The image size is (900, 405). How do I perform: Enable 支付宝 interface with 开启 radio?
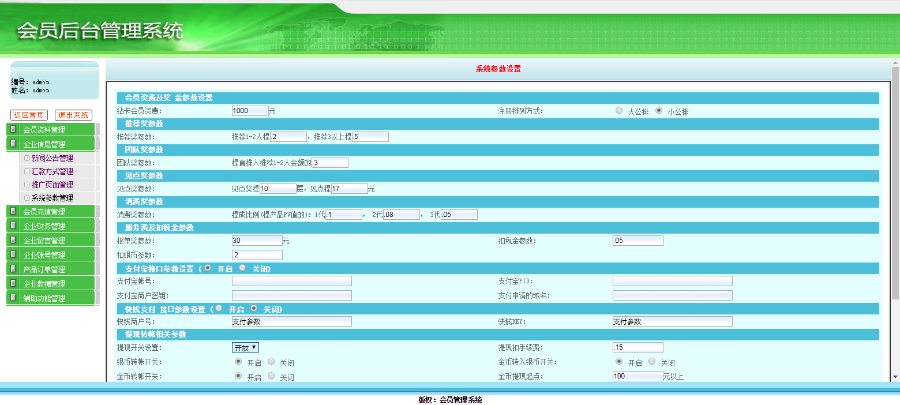207,268
